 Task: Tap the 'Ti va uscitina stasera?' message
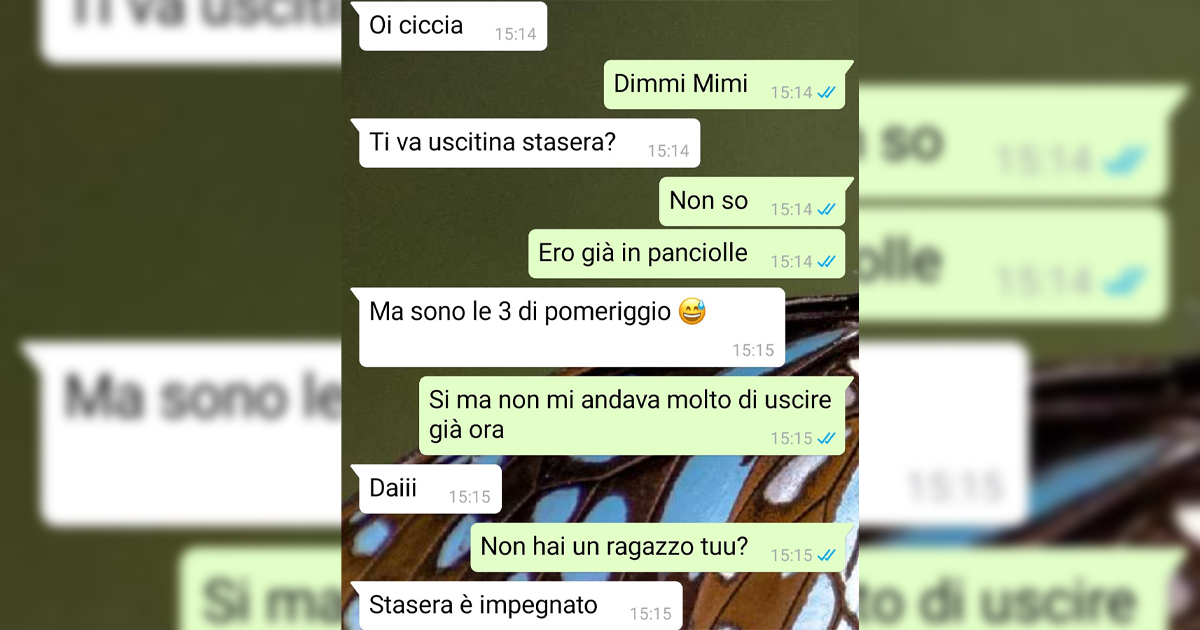529,143
